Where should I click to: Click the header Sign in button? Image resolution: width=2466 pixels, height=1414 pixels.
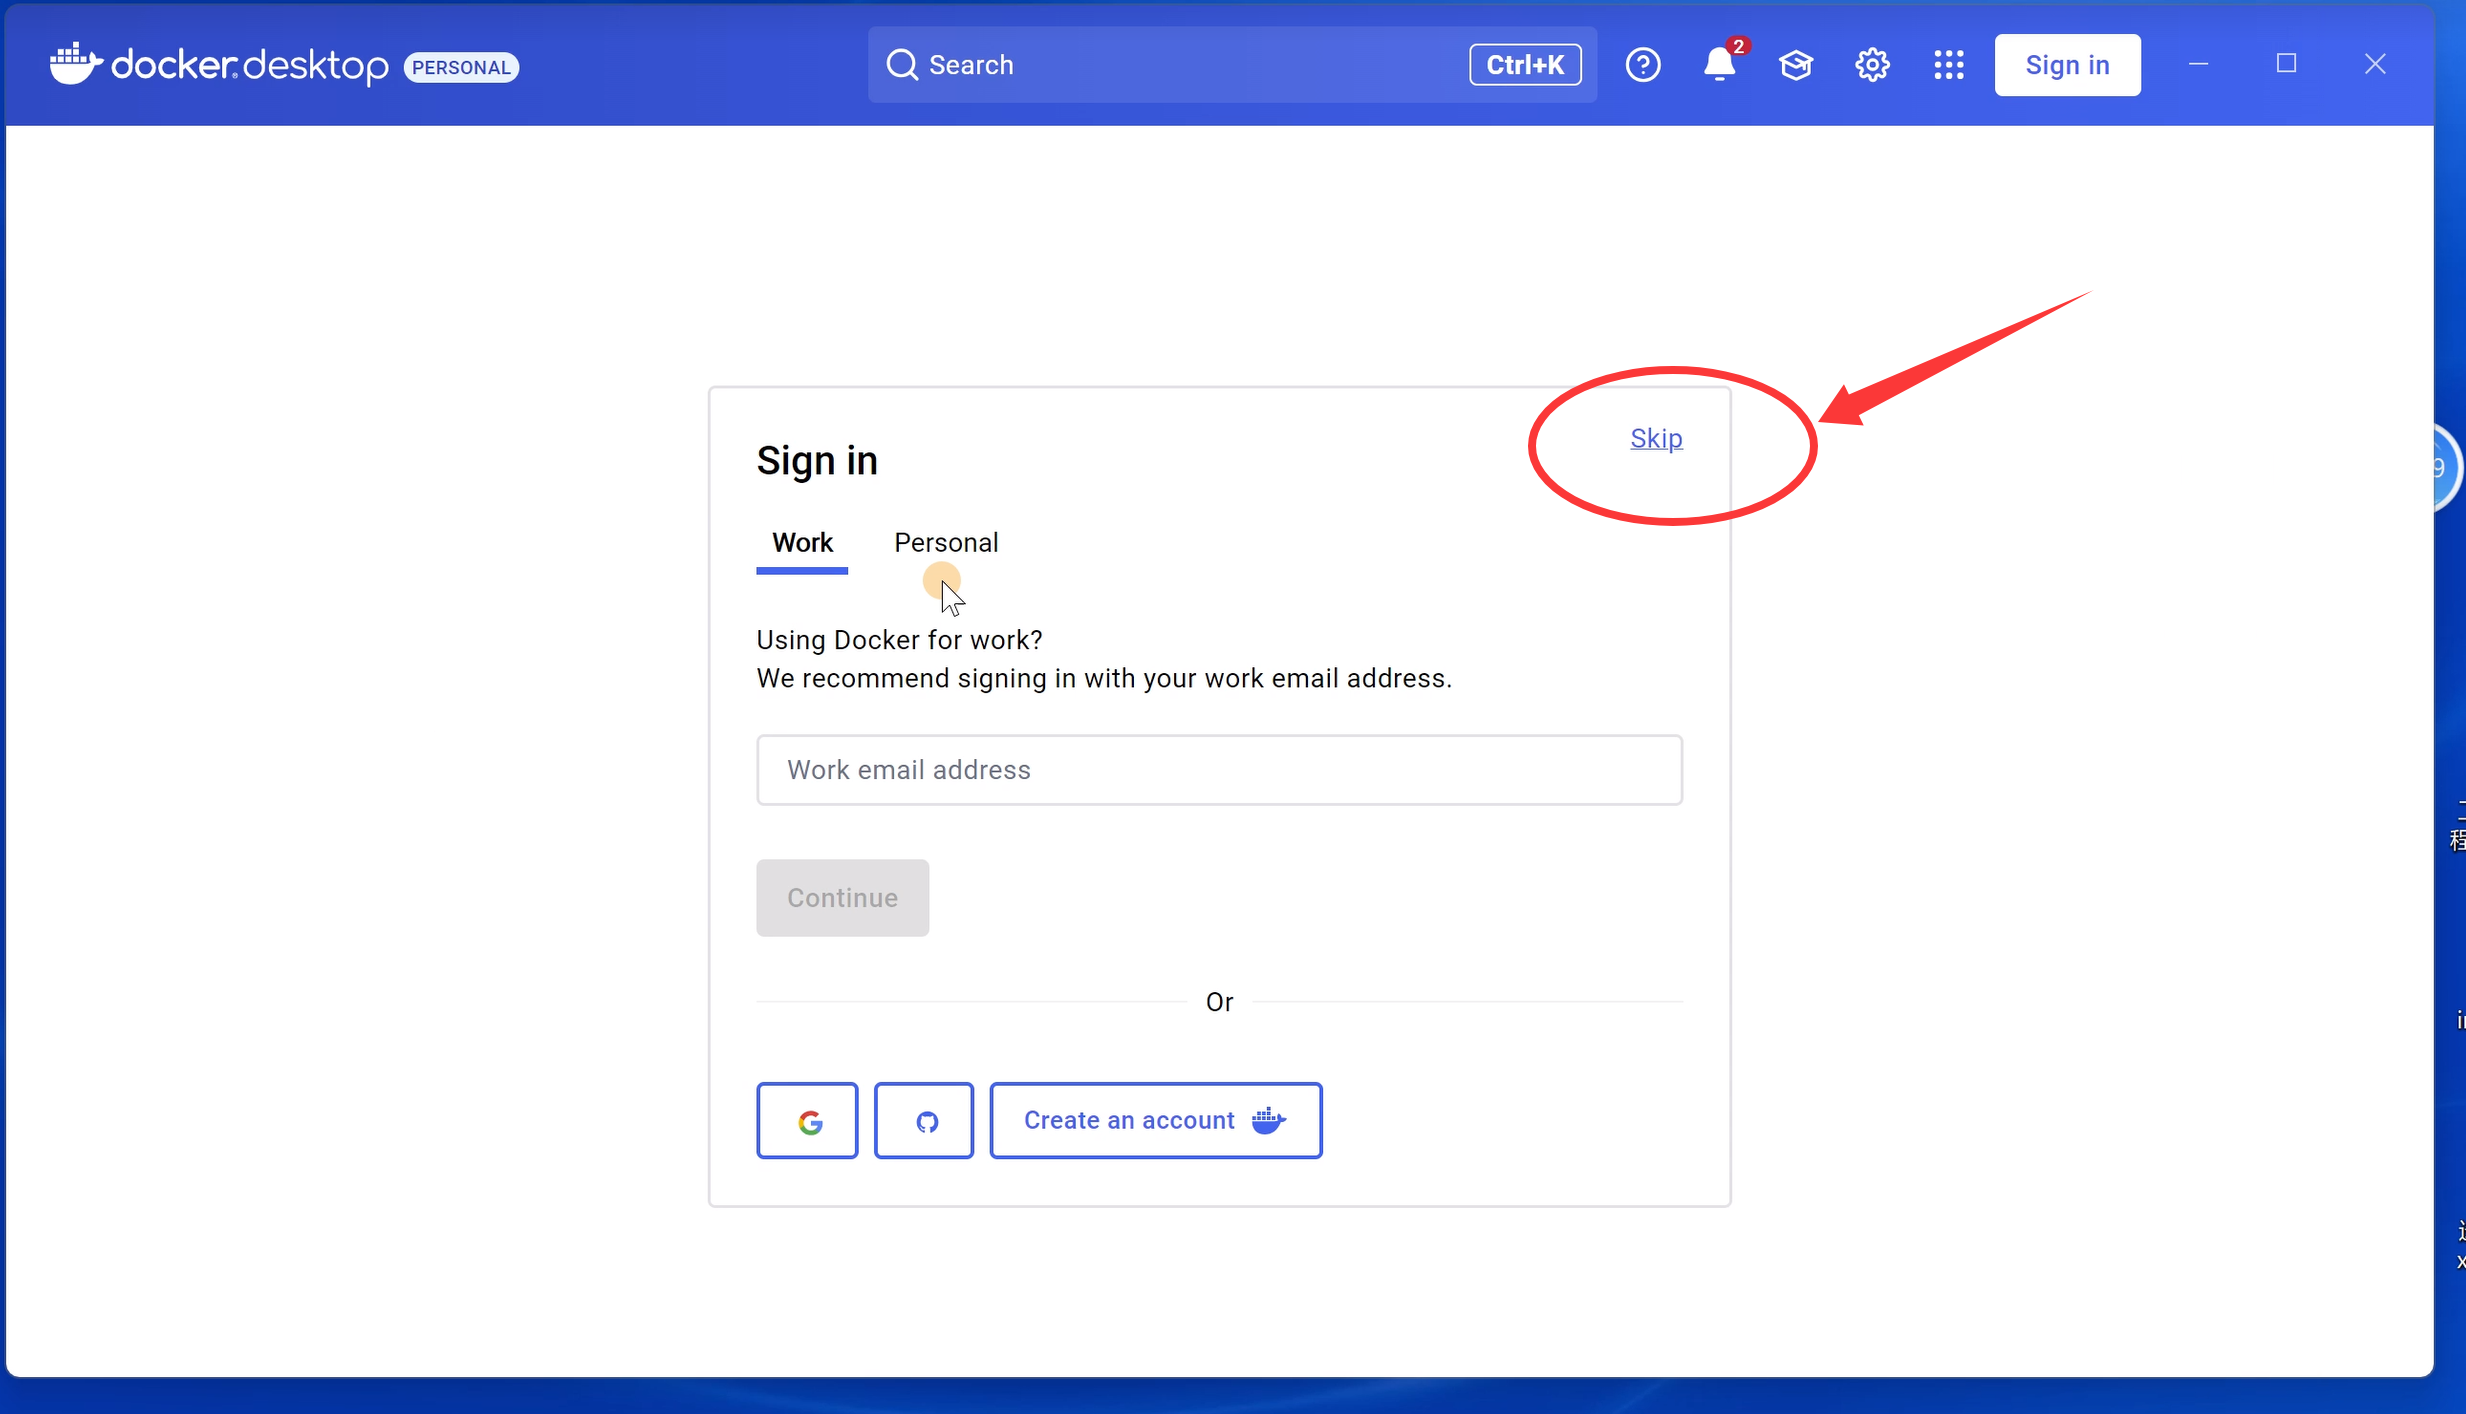coord(2067,65)
